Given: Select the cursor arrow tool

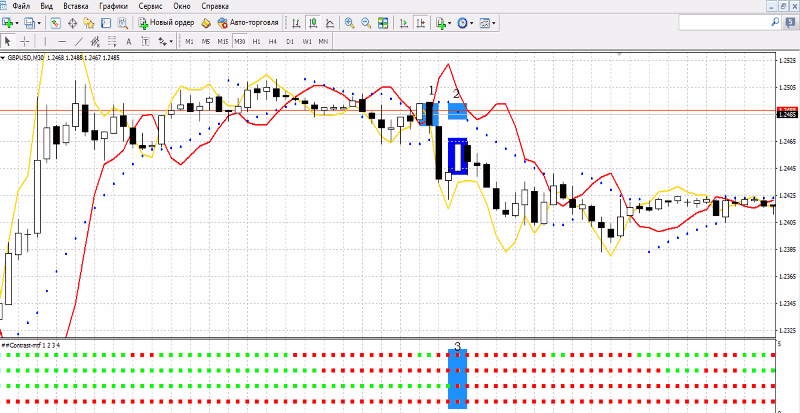Looking at the screenshot, I should pos(8,41).
